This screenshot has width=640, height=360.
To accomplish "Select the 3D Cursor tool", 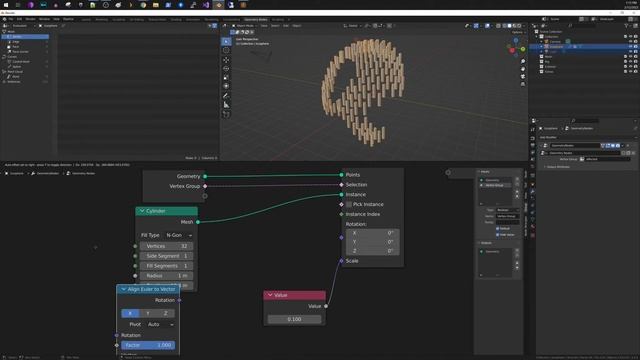I will 226,50.
